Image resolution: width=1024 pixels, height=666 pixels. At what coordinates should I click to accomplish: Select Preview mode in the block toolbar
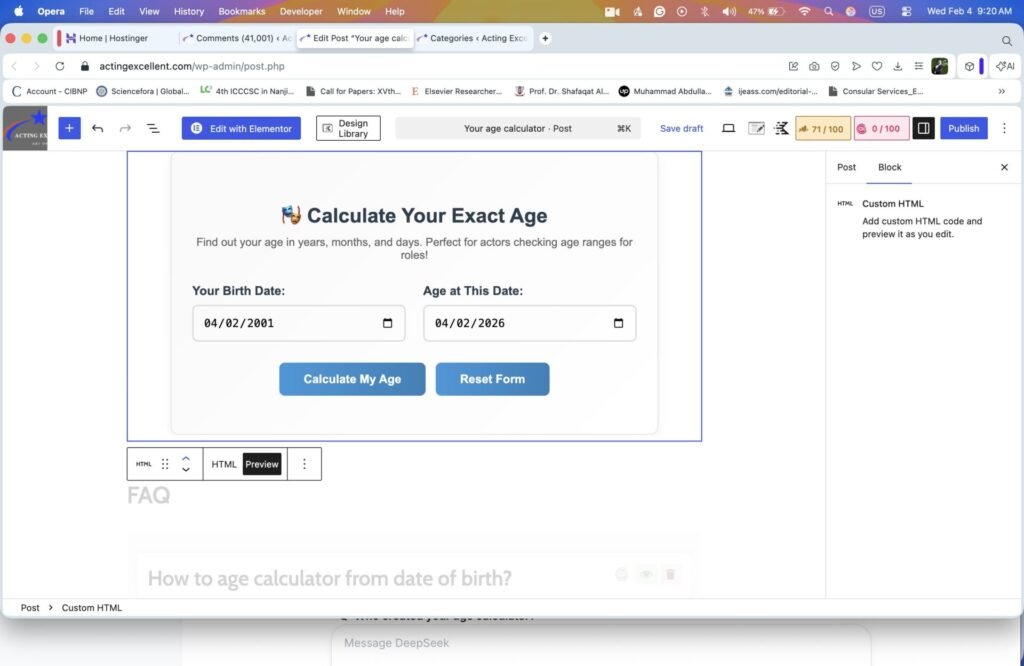click(x=262, y=463)
